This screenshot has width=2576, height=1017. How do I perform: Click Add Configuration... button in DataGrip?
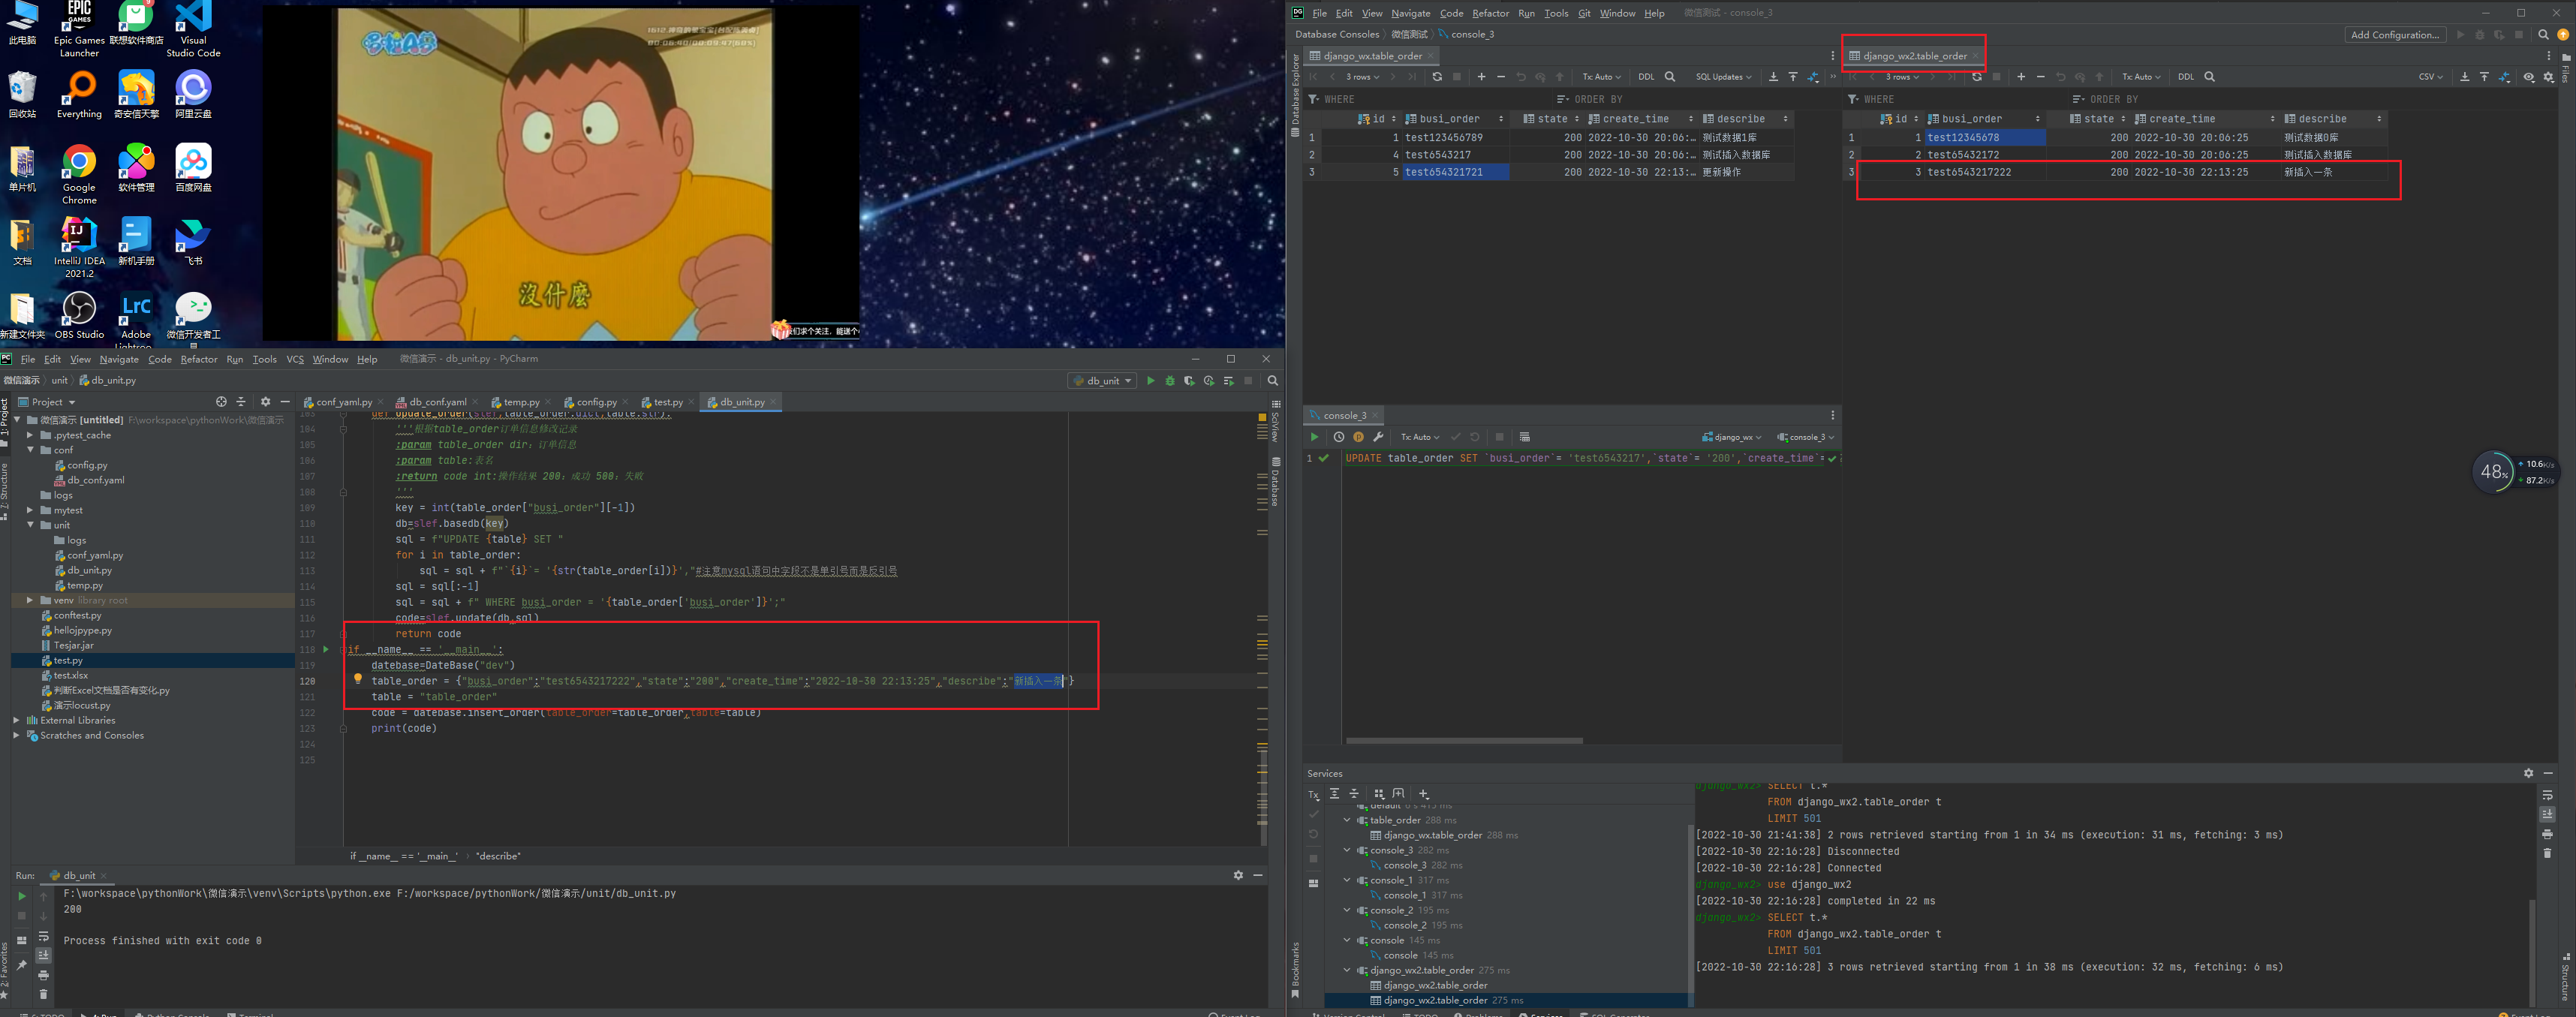pos(2394,35)
